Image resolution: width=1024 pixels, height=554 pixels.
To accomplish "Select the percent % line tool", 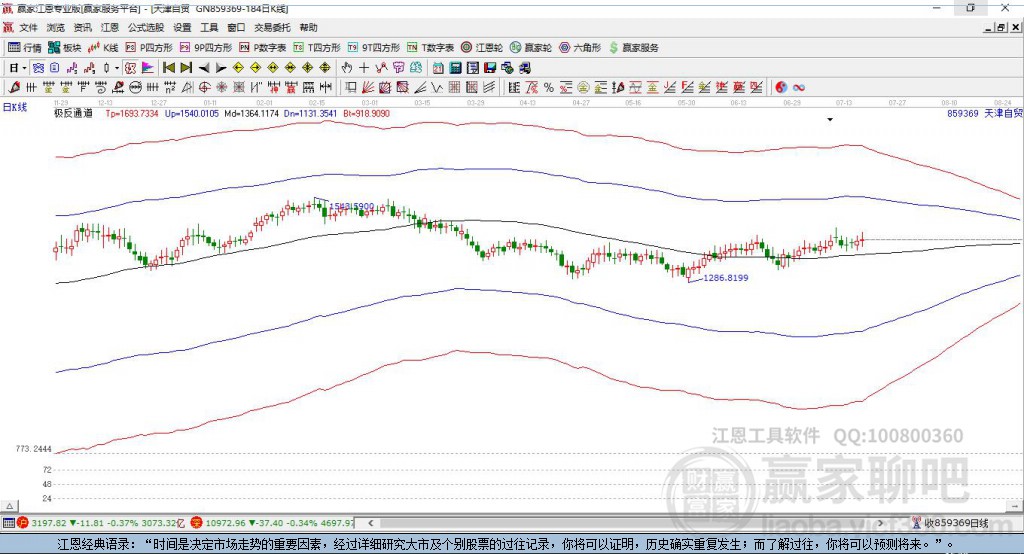I will click(x=549, y=88).
